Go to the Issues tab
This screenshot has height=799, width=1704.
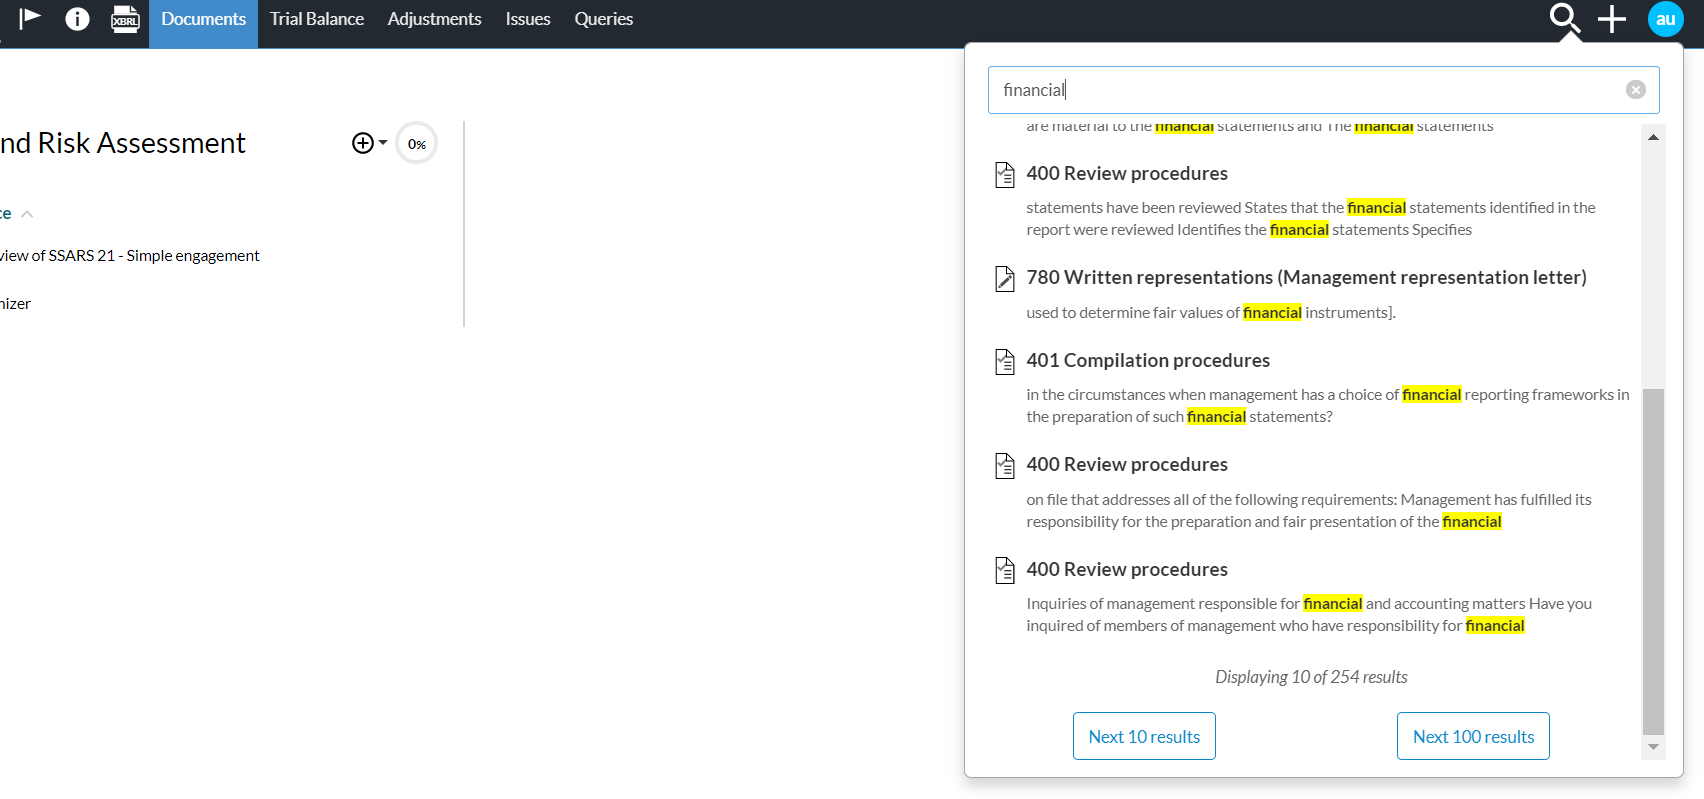point(527,19)
